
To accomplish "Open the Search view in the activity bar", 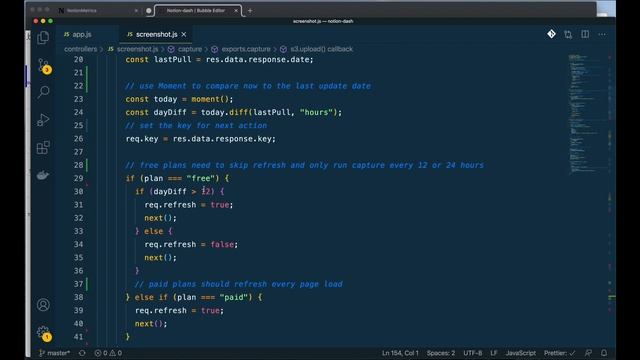I will click(x=43, y=92).
